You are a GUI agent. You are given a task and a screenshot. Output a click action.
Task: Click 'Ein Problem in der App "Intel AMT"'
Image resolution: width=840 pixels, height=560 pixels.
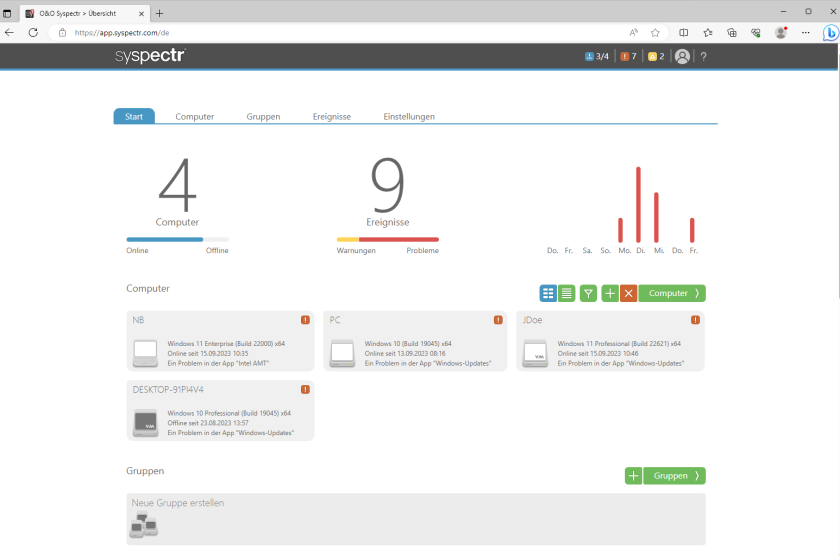(x=218, y=363)
